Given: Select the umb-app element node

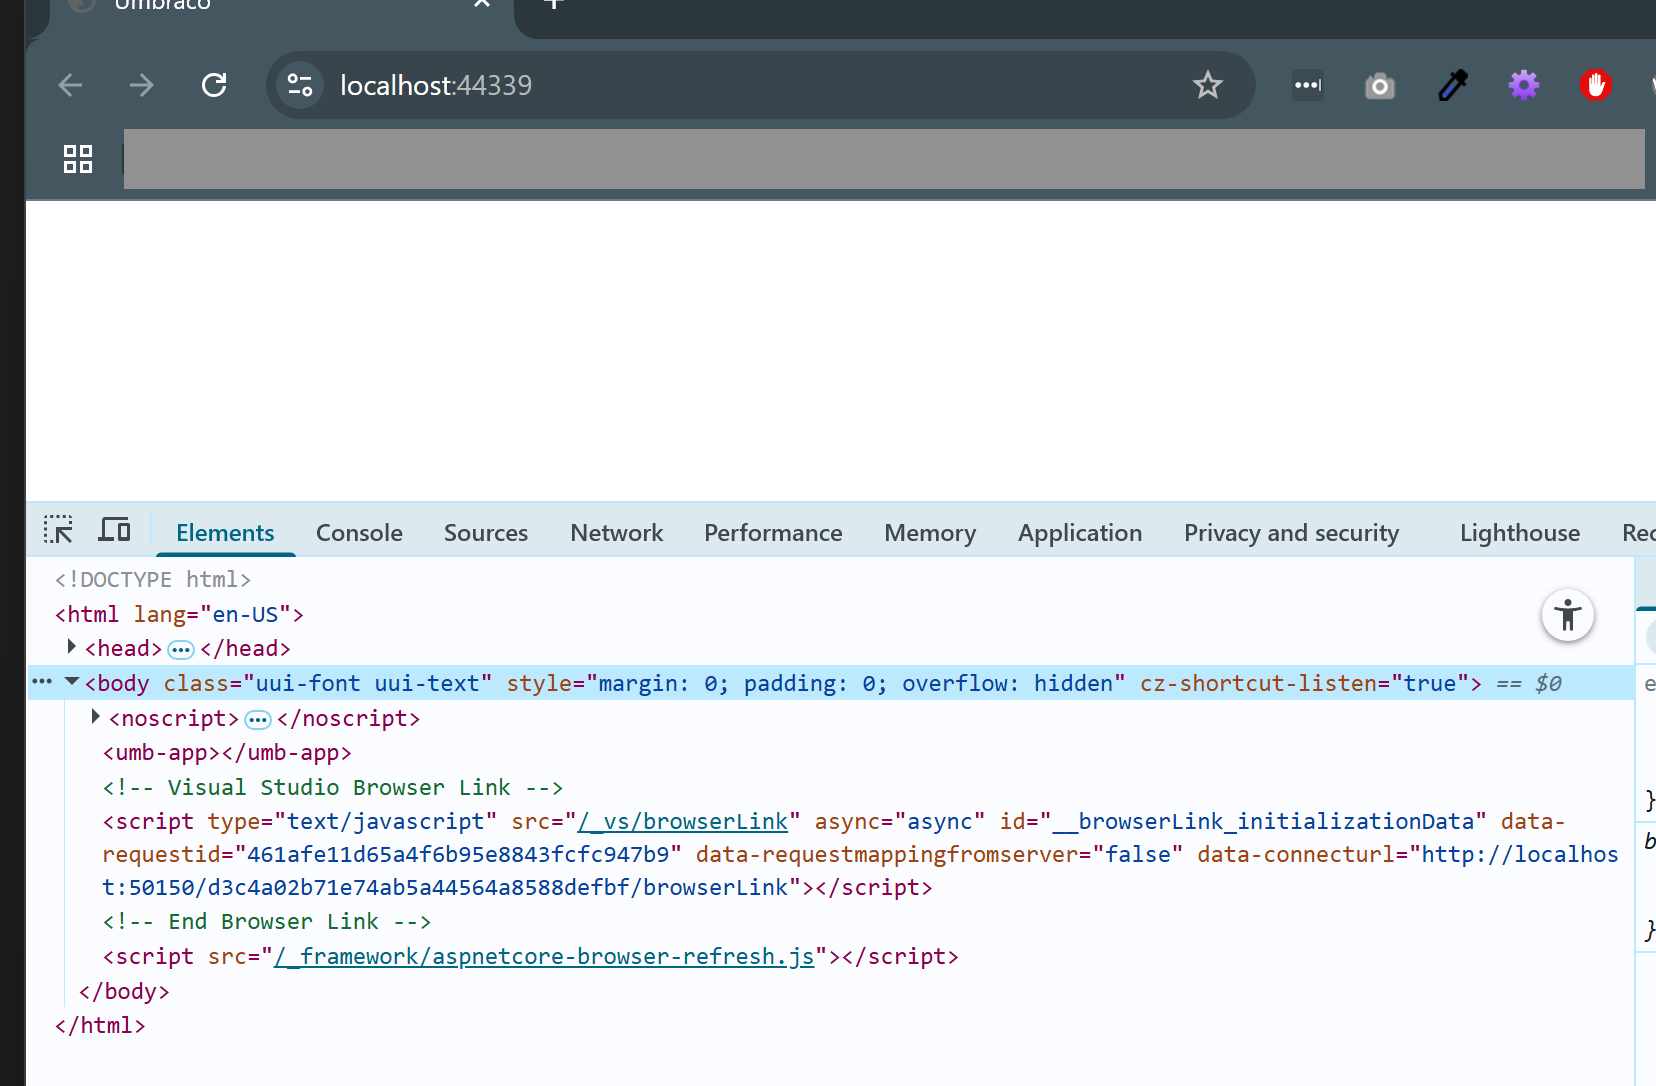Looking at the screenshot, I should tap(227, 753).
